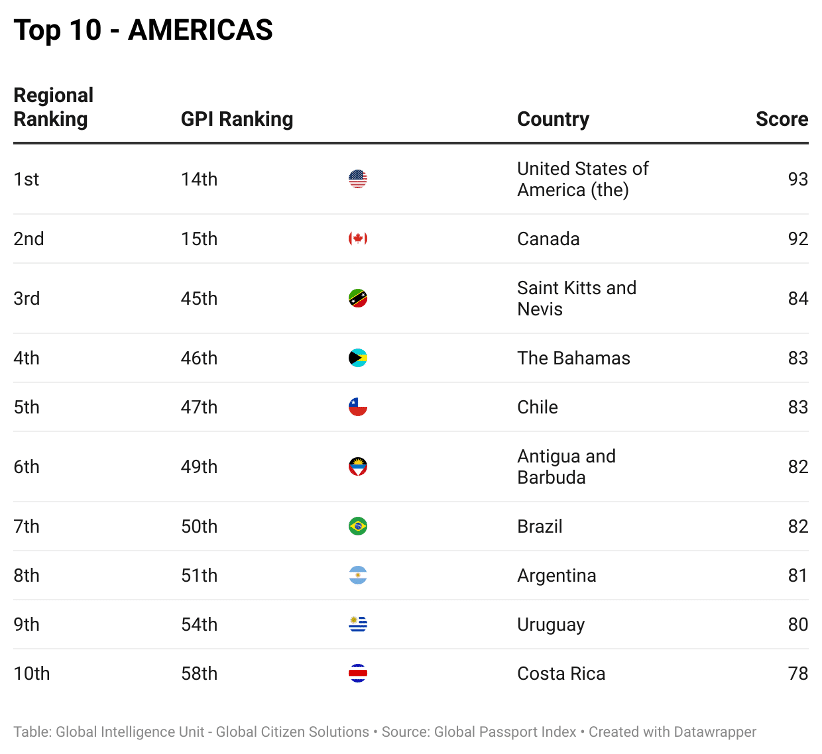Click the Costa Rica flag icon
822x754 pixels.
point(358,674)
